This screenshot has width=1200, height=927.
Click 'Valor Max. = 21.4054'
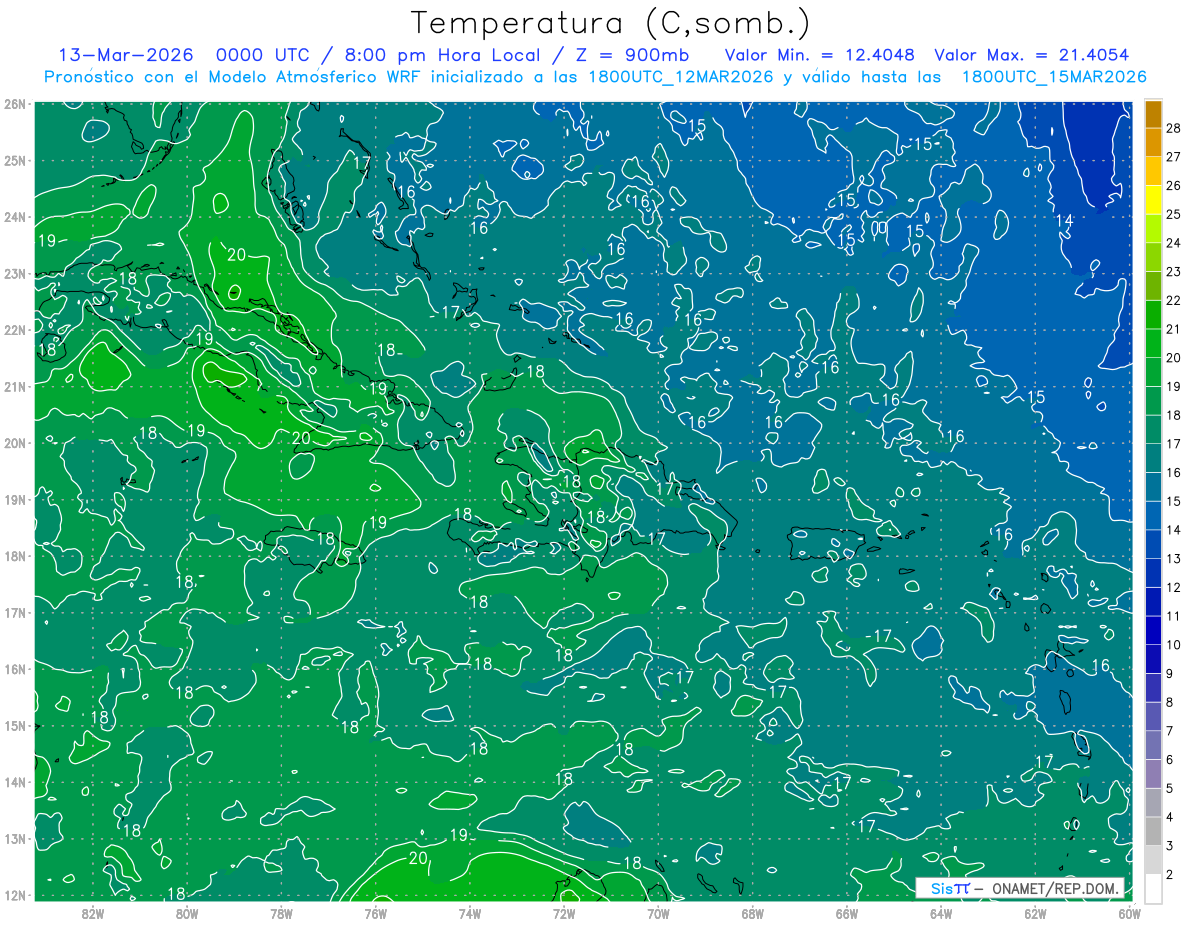1034,55
